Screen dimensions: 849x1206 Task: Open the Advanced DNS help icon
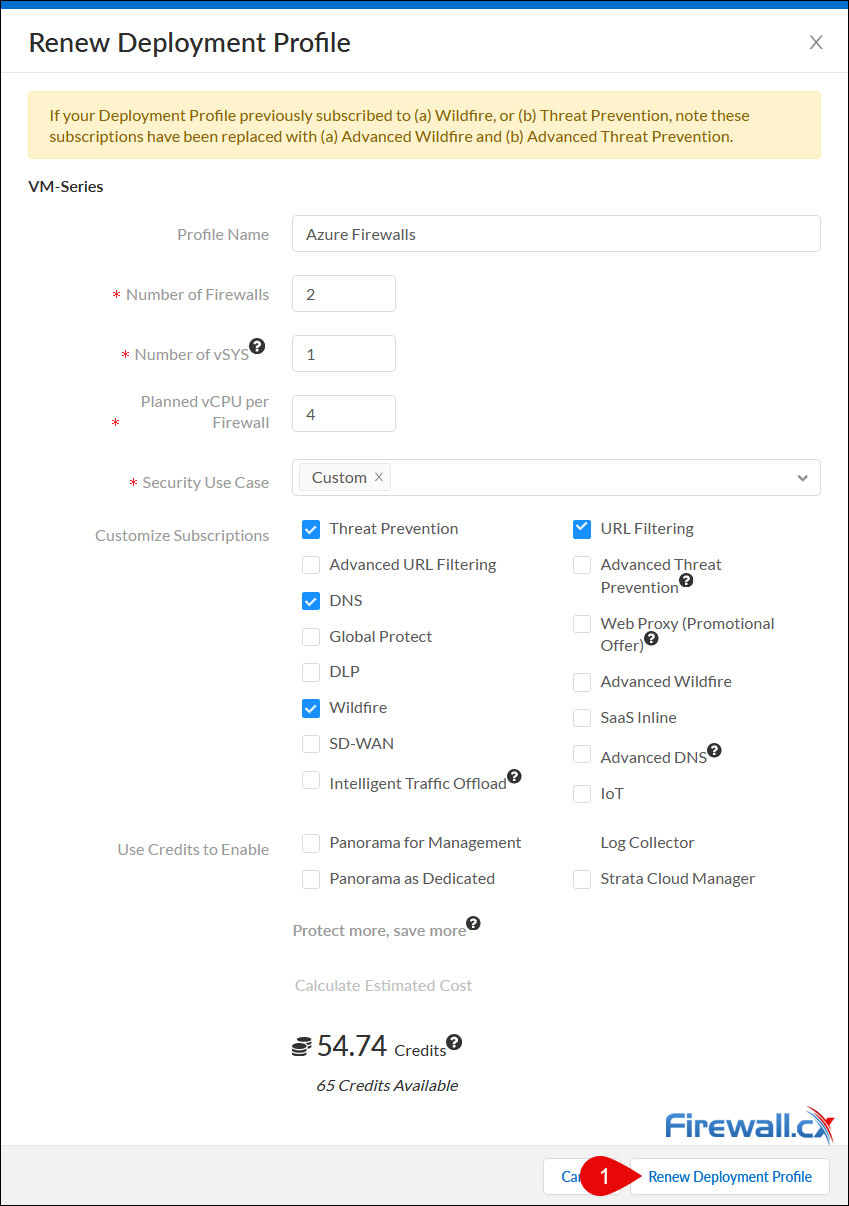(714, 750)
